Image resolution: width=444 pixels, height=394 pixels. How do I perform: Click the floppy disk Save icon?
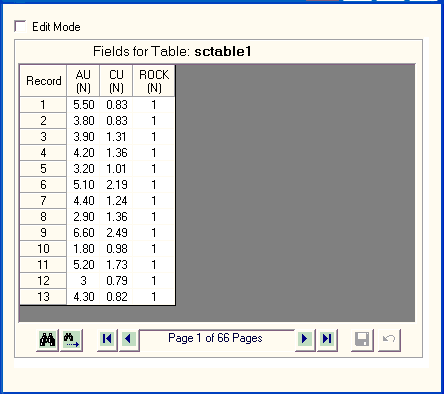[x=362, y=340]
